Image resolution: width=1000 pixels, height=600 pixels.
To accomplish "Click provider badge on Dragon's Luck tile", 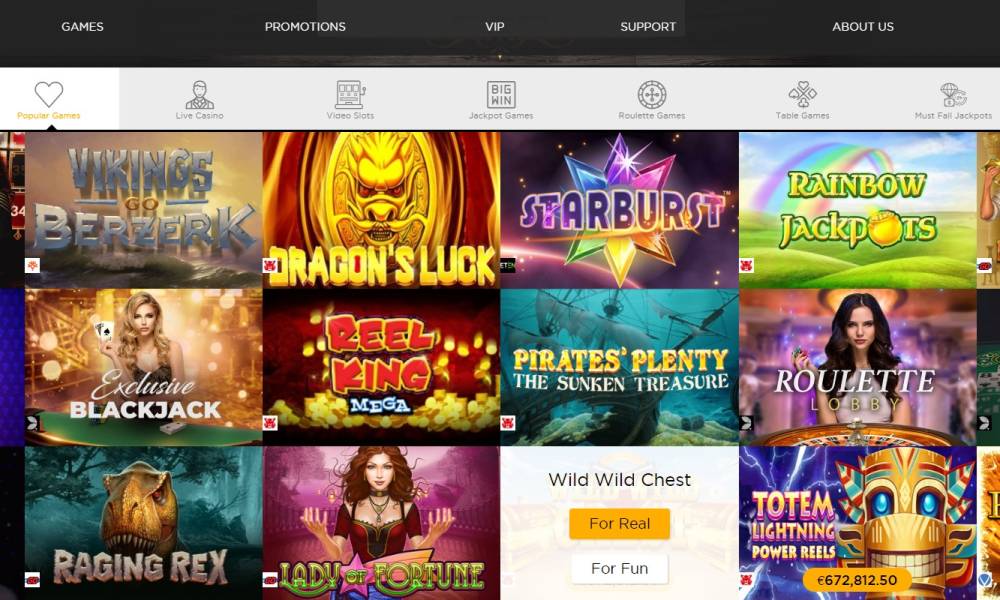I will [x=270, y=265].
